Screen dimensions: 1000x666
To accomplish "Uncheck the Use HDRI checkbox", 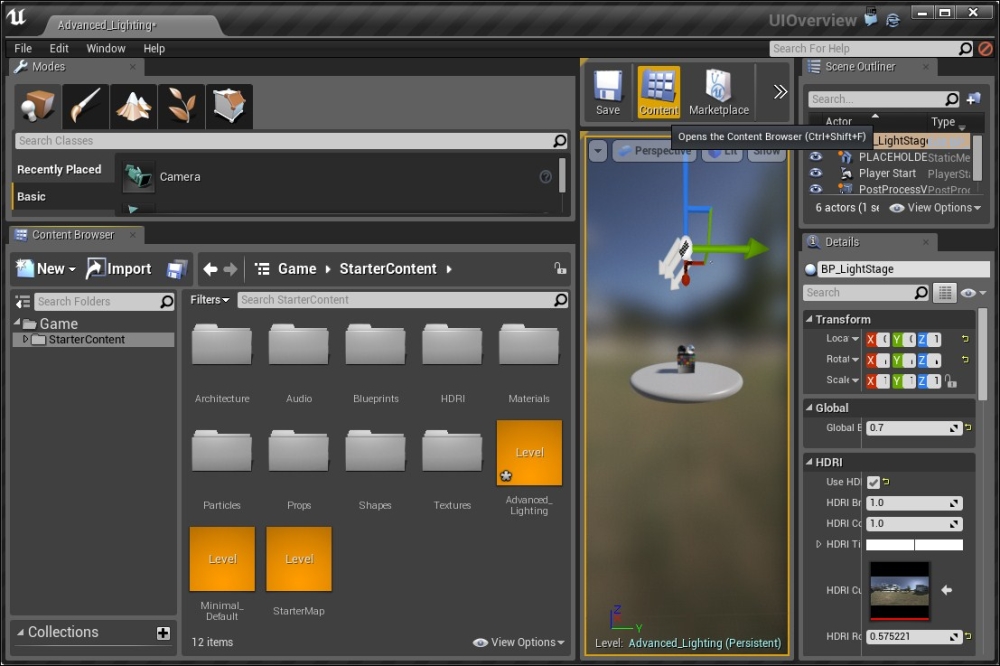I will click(873, 482).
